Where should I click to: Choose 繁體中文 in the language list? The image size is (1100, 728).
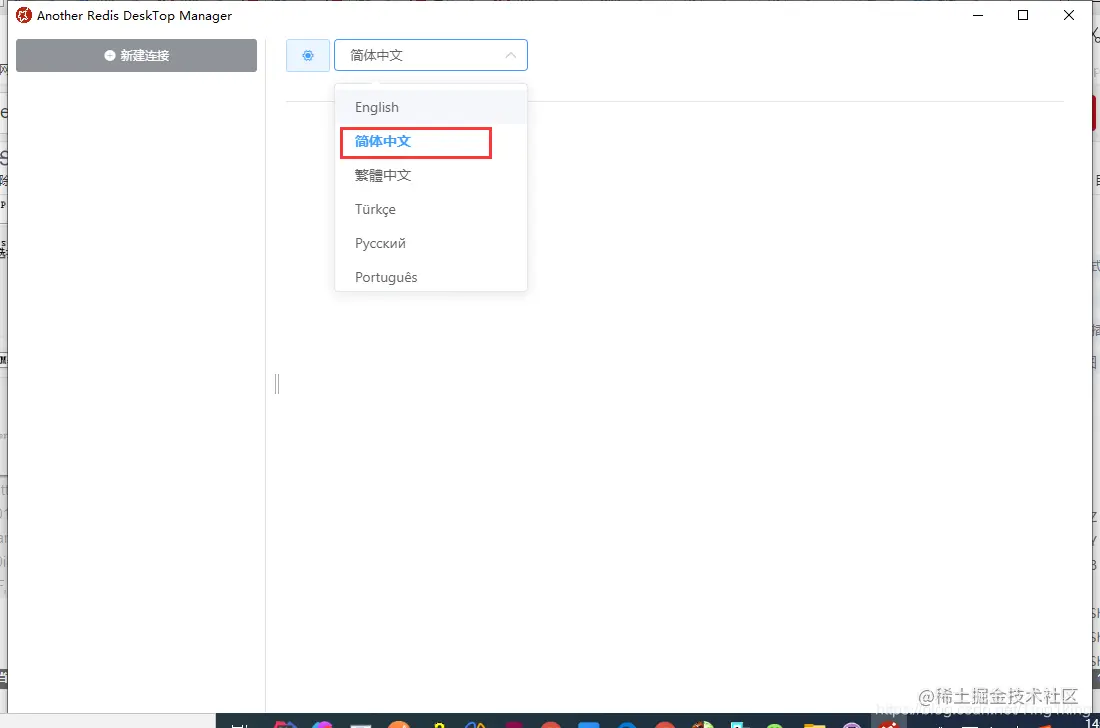click(x=431, y=175)
